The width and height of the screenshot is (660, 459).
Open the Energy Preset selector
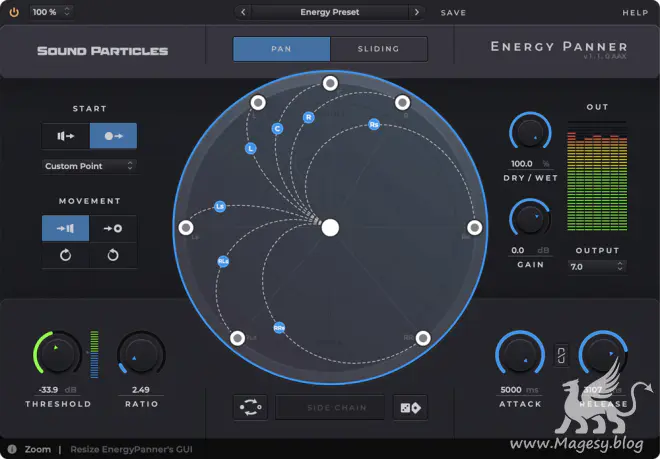(x=330, y=12)
